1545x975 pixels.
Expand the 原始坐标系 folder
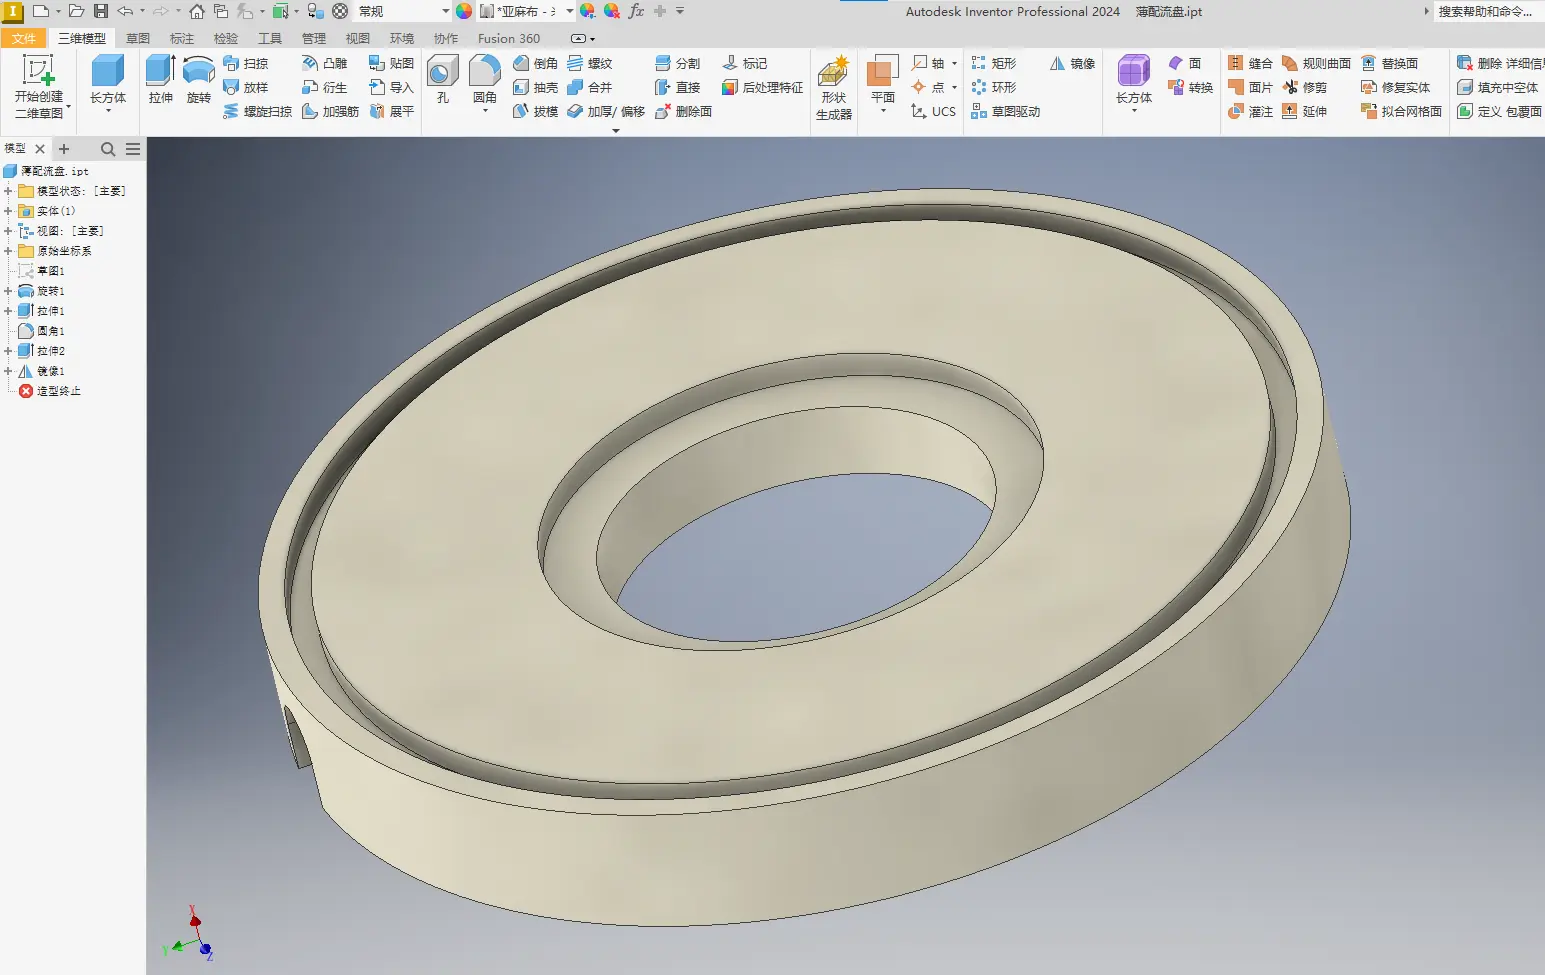click(x=8, y=251)
